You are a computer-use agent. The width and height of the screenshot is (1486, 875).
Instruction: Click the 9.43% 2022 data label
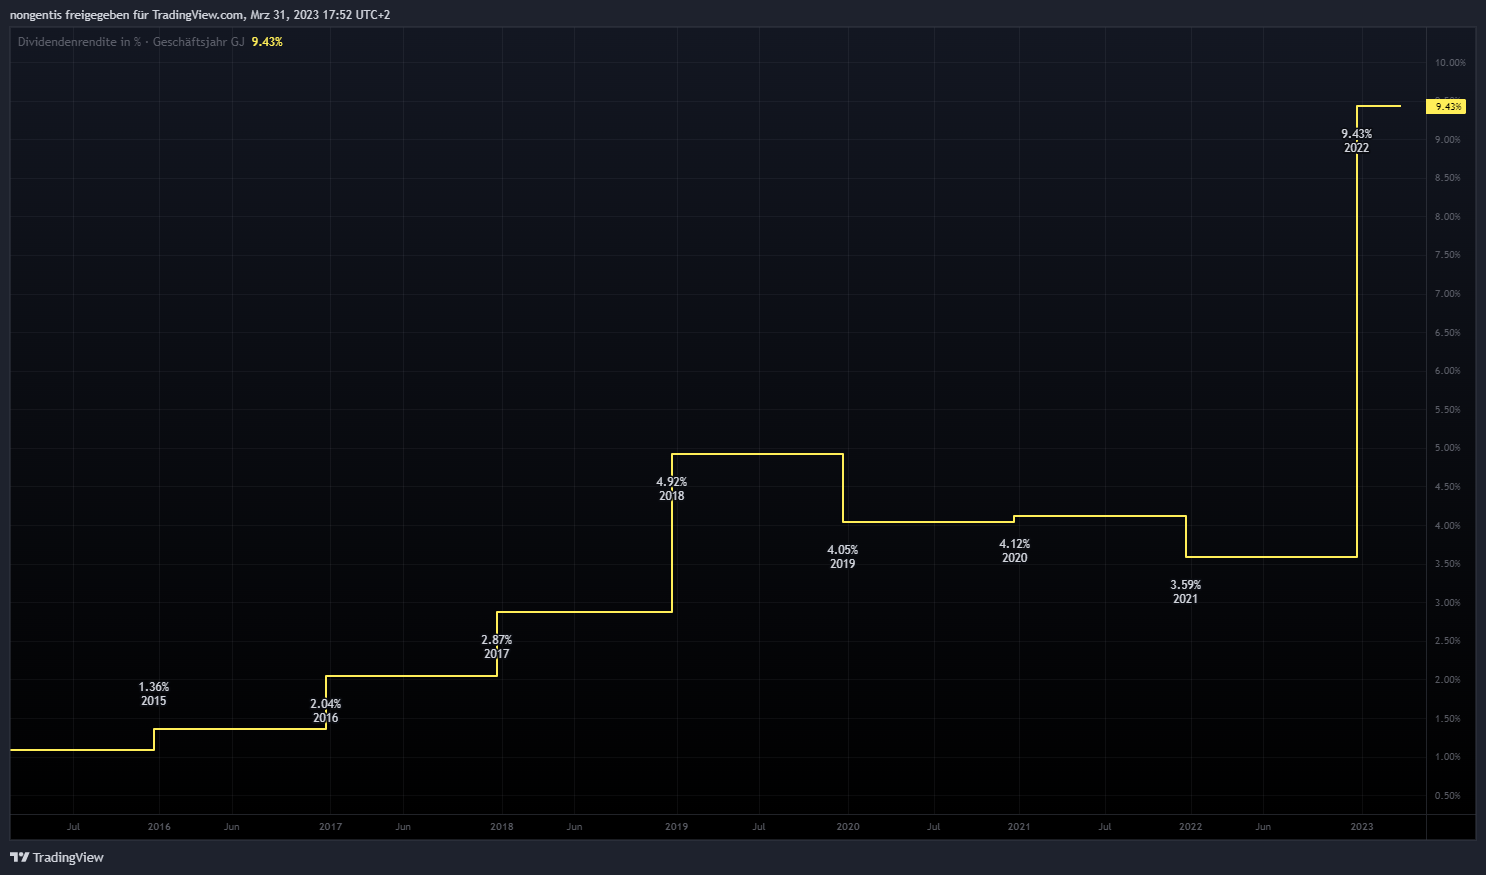[1356, 141]
